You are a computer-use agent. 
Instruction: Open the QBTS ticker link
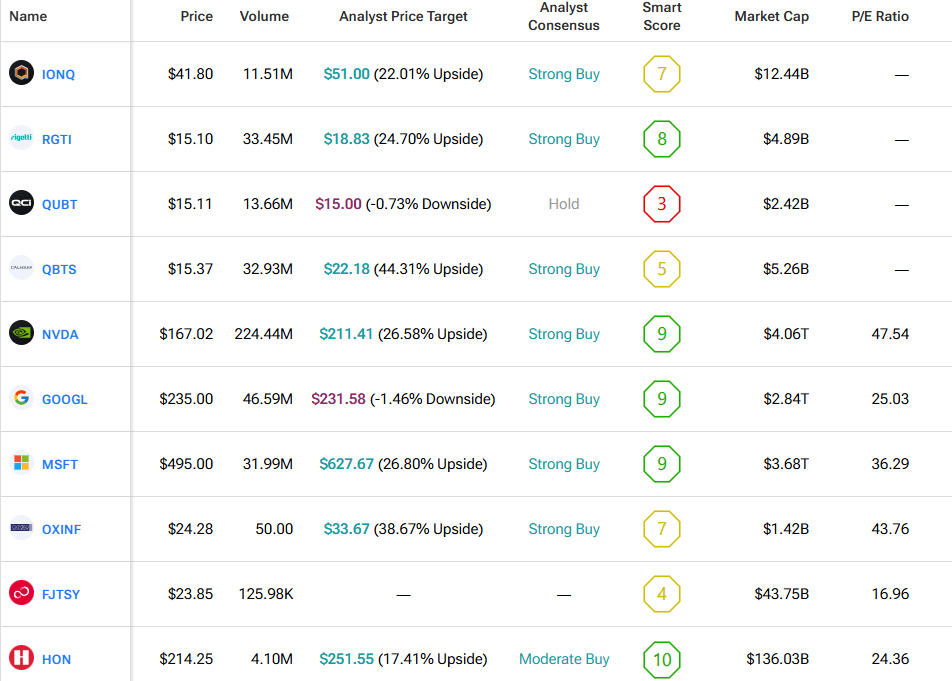(x=59, y=269)
